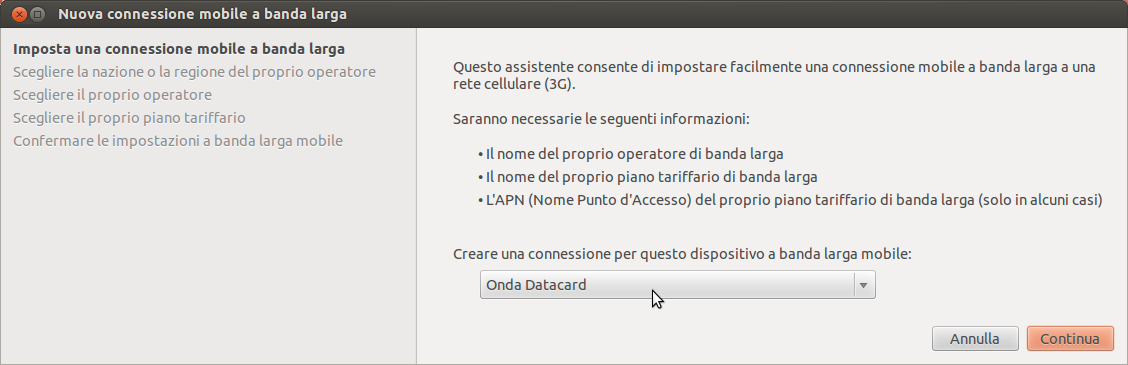Image resolution: width=1128 pixels, height=365 pixels.
Task: Click the Continua button
Action: point(1070,338)
